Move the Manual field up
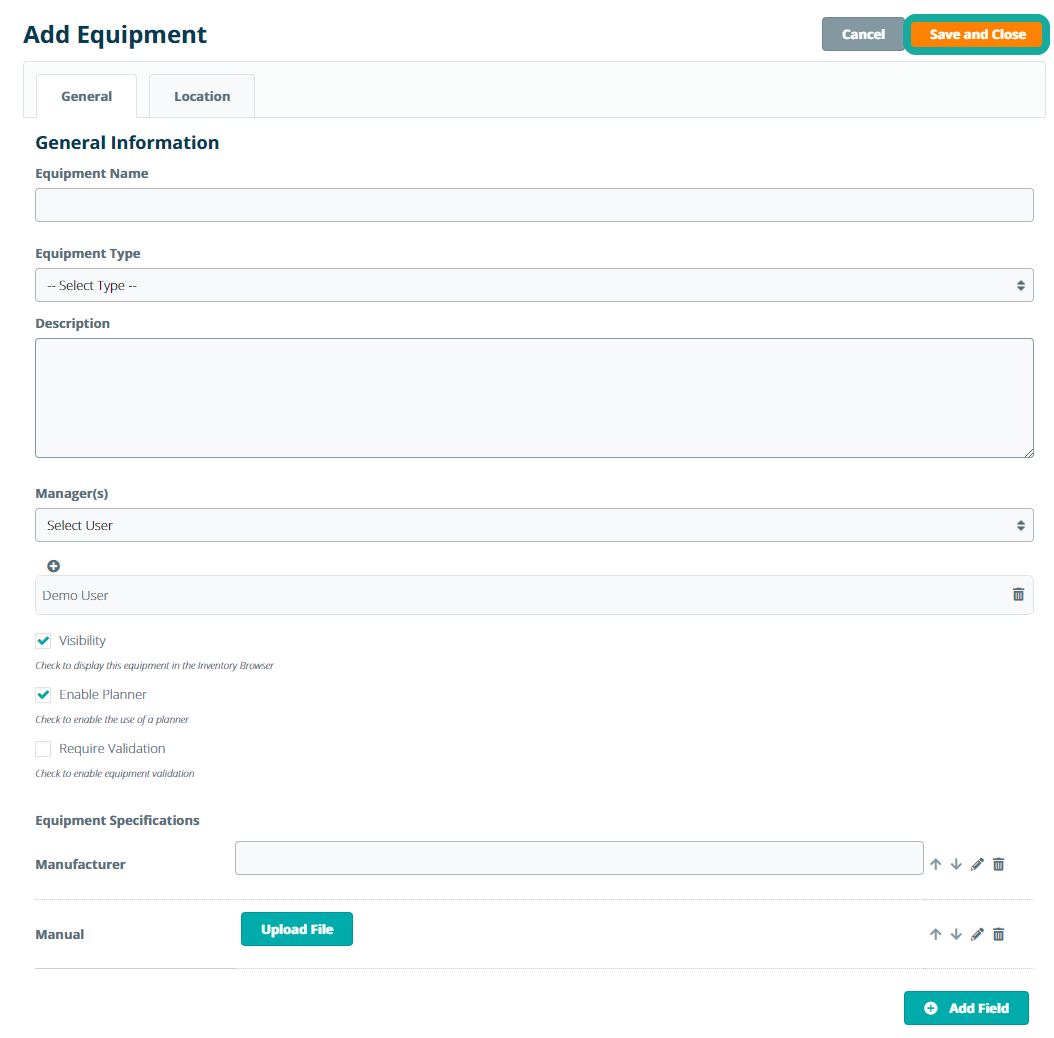This screenshot has height=1038, width=1054. pyautogui.click(x=936, y=934)
